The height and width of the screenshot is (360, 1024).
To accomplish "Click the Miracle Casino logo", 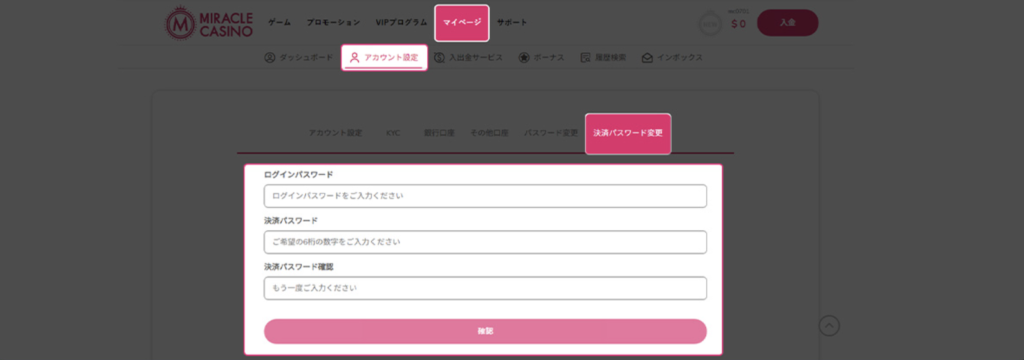I will tap(208, 23).
